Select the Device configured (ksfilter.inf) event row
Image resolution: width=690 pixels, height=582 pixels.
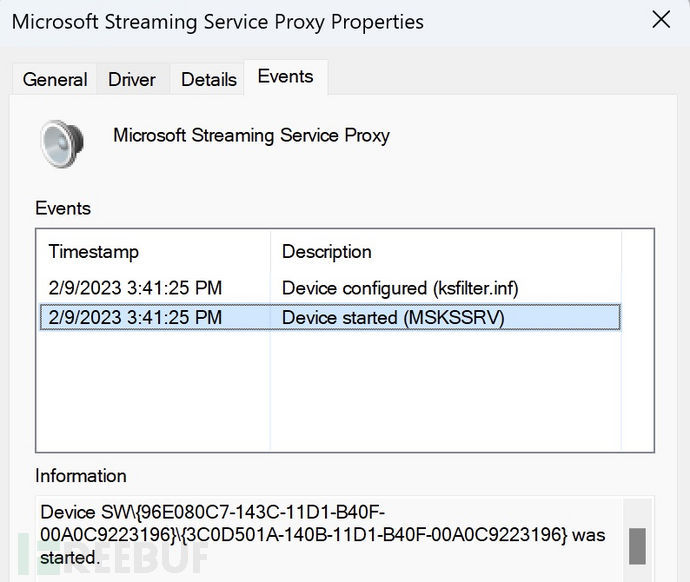coord(330,288)
